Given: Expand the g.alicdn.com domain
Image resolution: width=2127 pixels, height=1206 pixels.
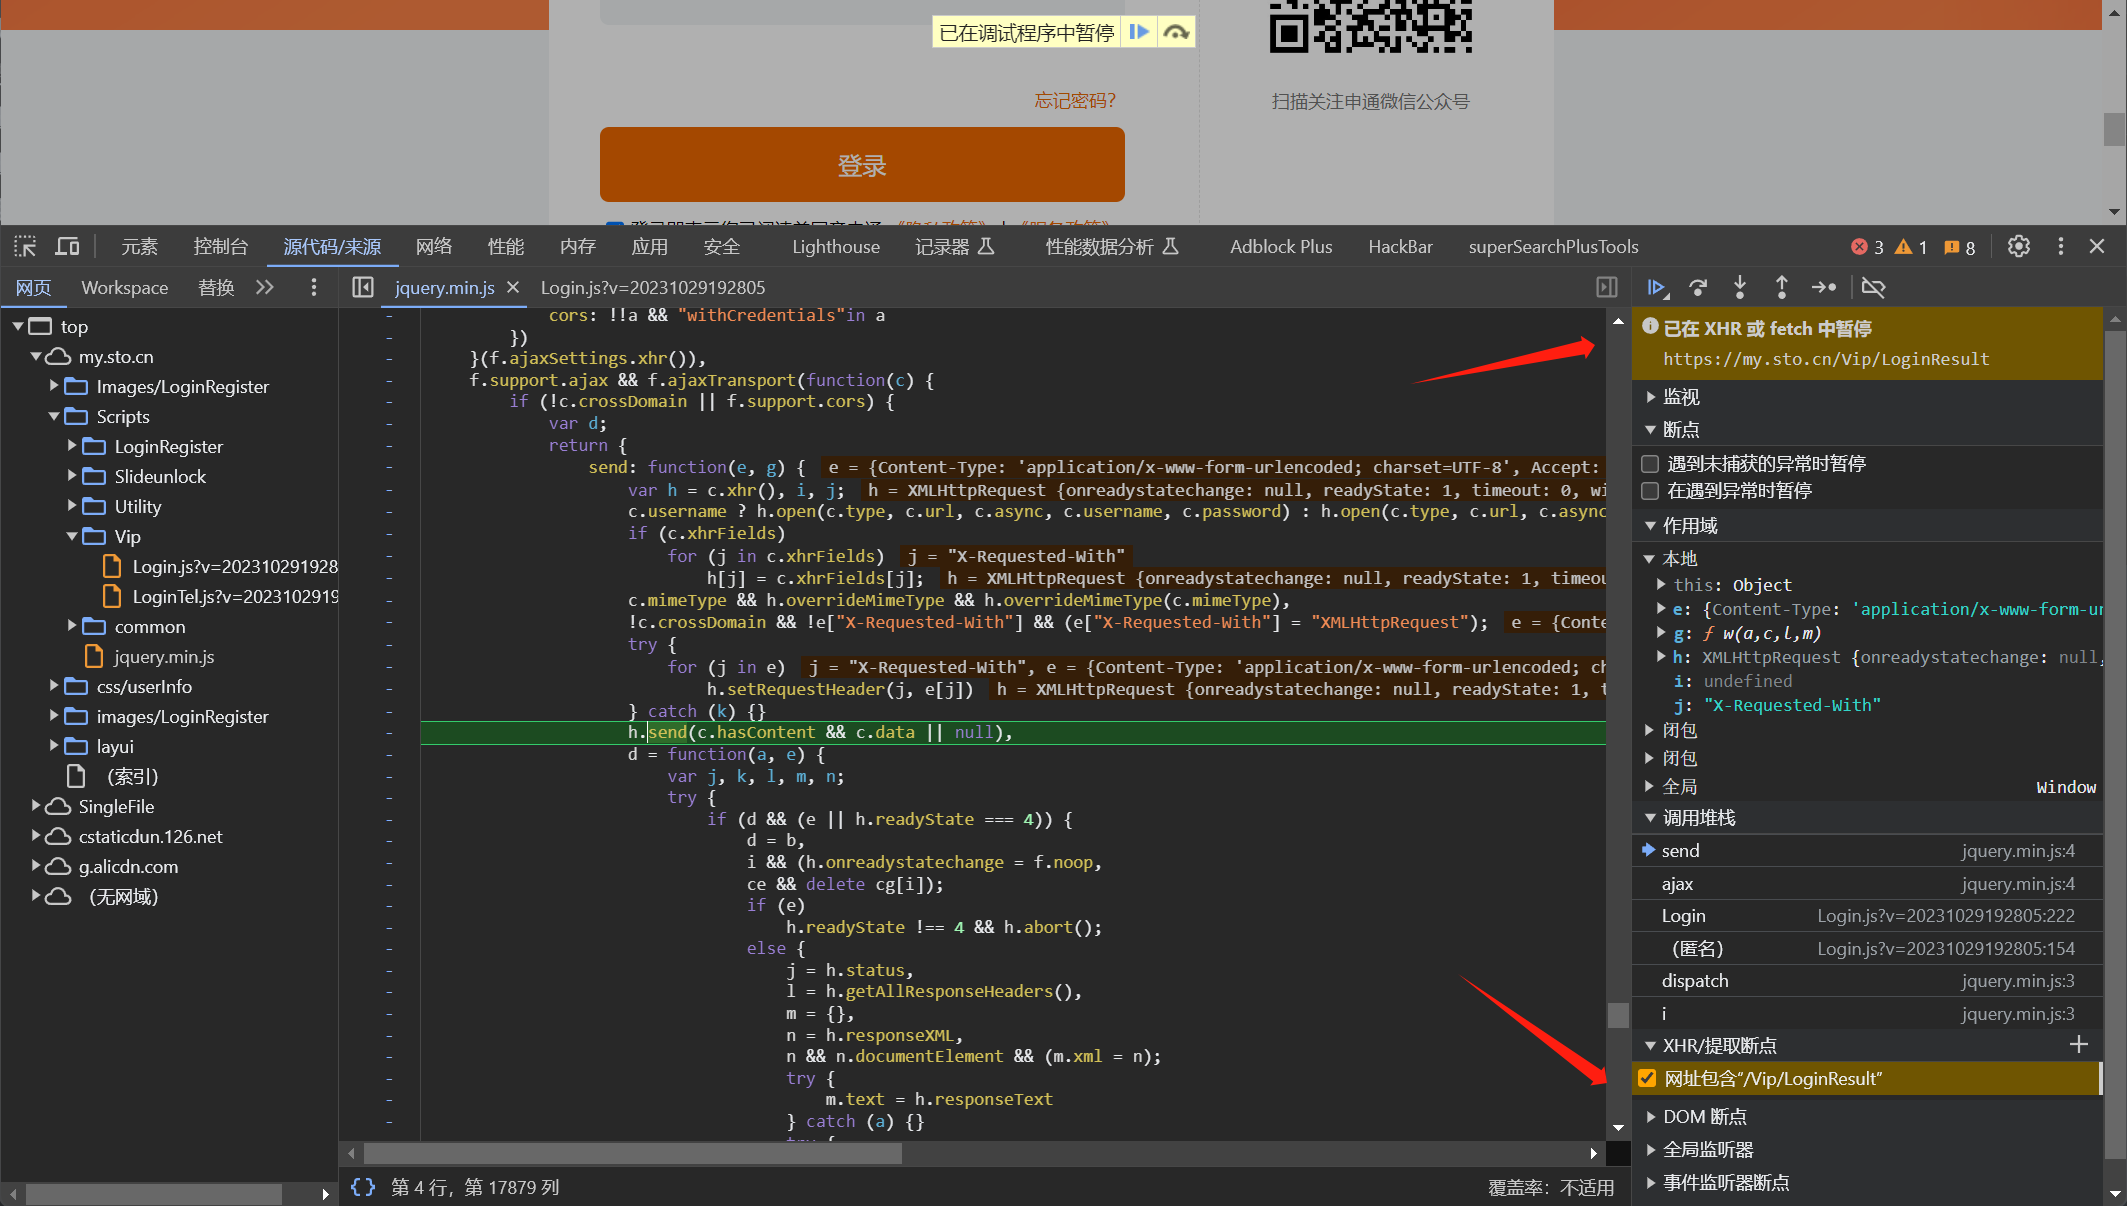Looking at the screenshot, I should coord(36,866).
